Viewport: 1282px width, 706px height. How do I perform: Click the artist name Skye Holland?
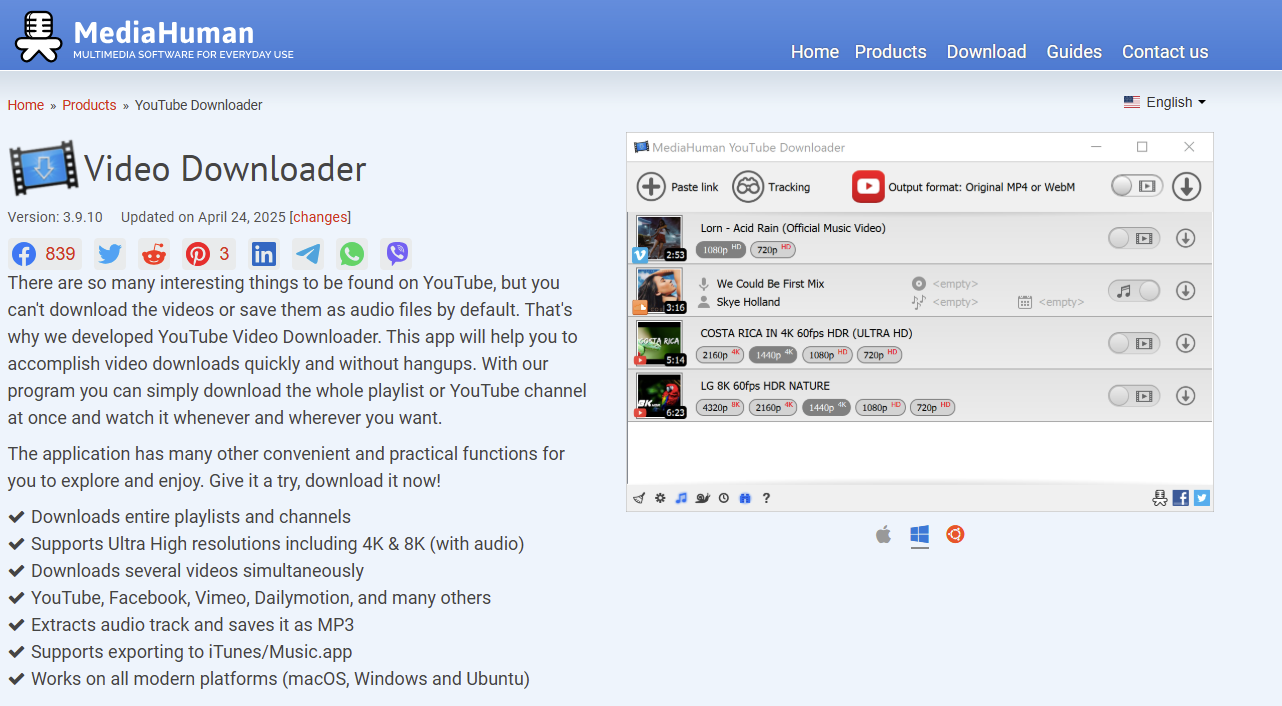point(748,302)
